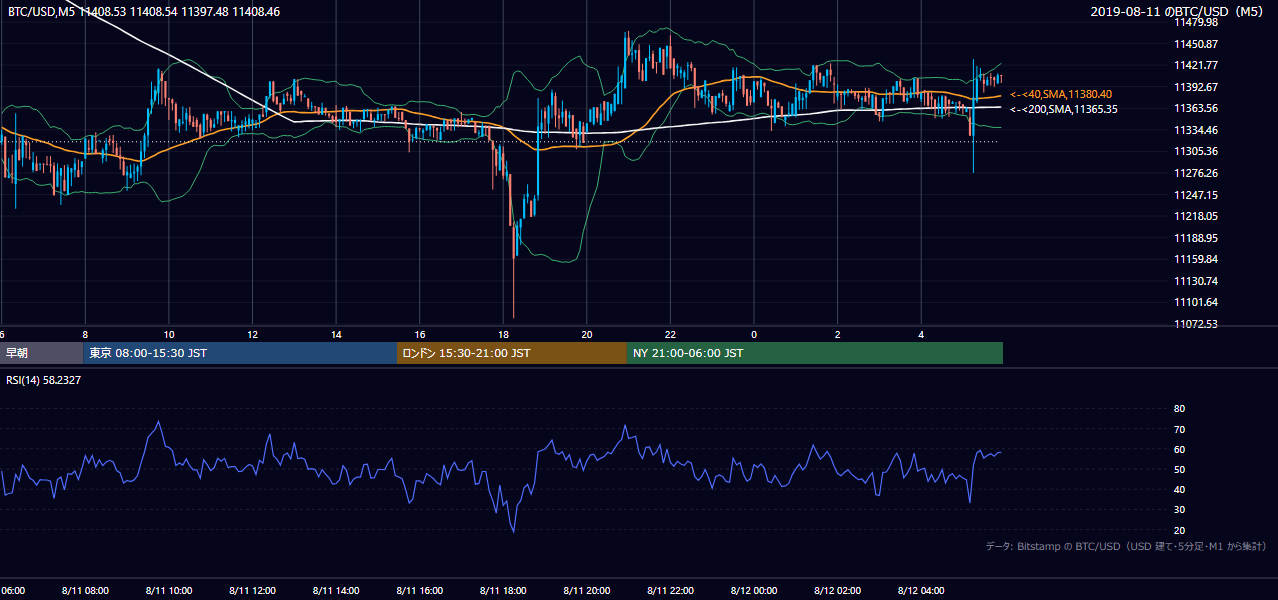The image size is (1278, 600).
Task: Click the 8/12 00:00 time axis label
Action: (x=754, y=591)
